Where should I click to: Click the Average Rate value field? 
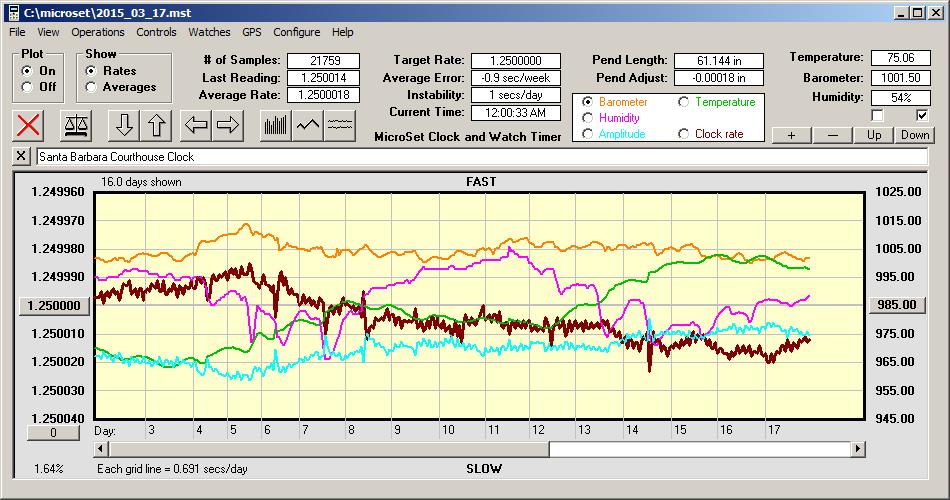point(324,95)
